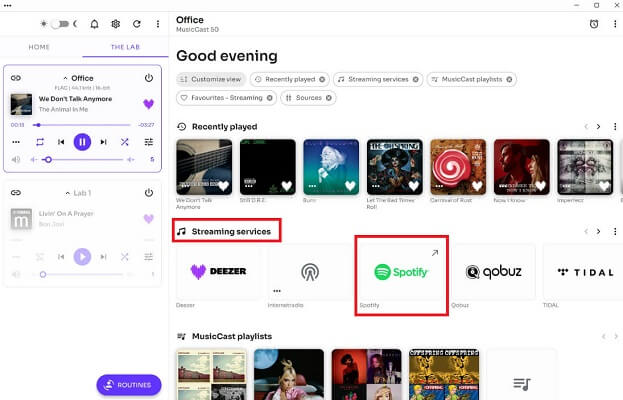The width and height of the screenshot is (623, 400).
Task: Skip to previous track in Office
Action: pos(61,142)
